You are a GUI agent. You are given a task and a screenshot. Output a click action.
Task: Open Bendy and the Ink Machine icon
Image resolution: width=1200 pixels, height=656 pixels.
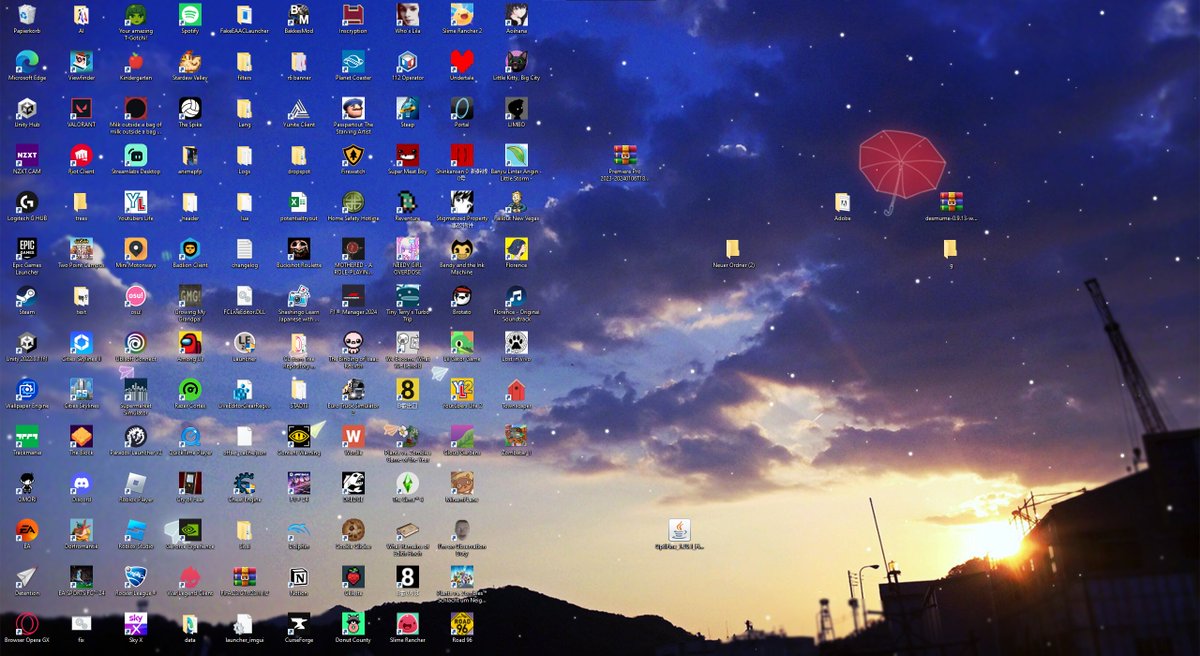point(462,249)
